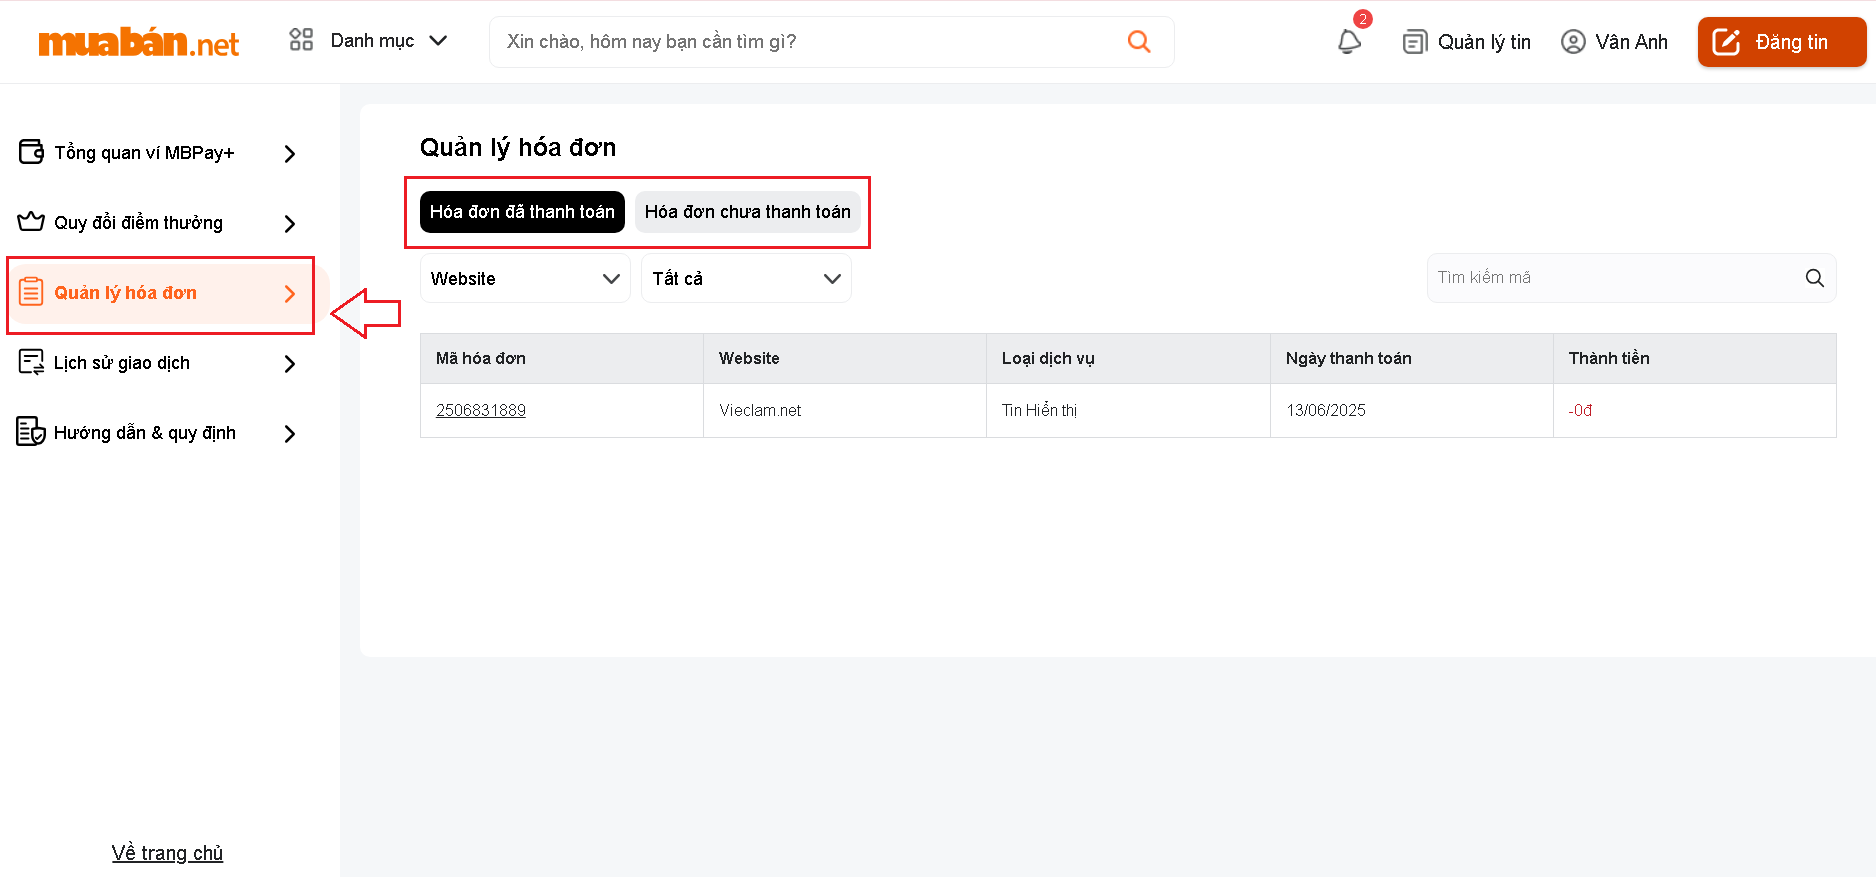Expand the Lịch sử giao dịch chevron
Viewport: 1876px width, 877px height.
click(290, 364)
